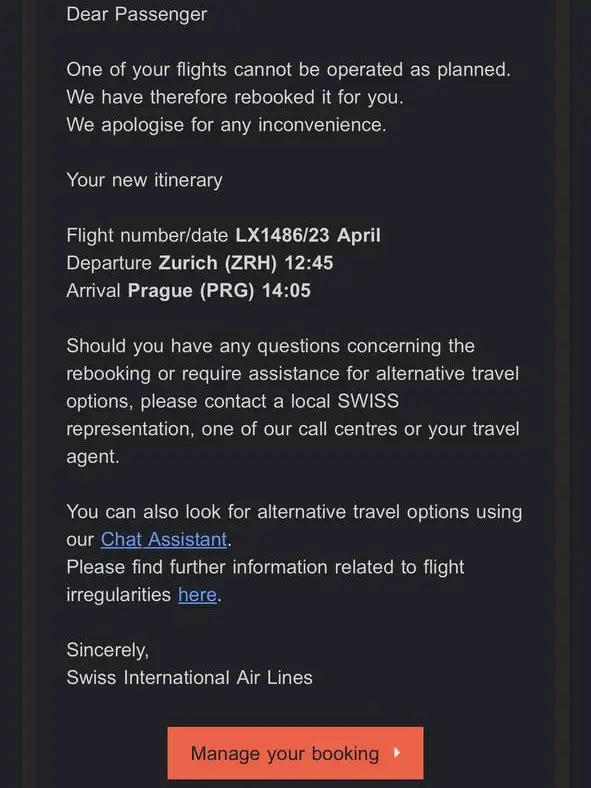Click the 'We apologise for any inconvenience' line
This screenshot has width=591, height=788.
(x=227, y=125)
